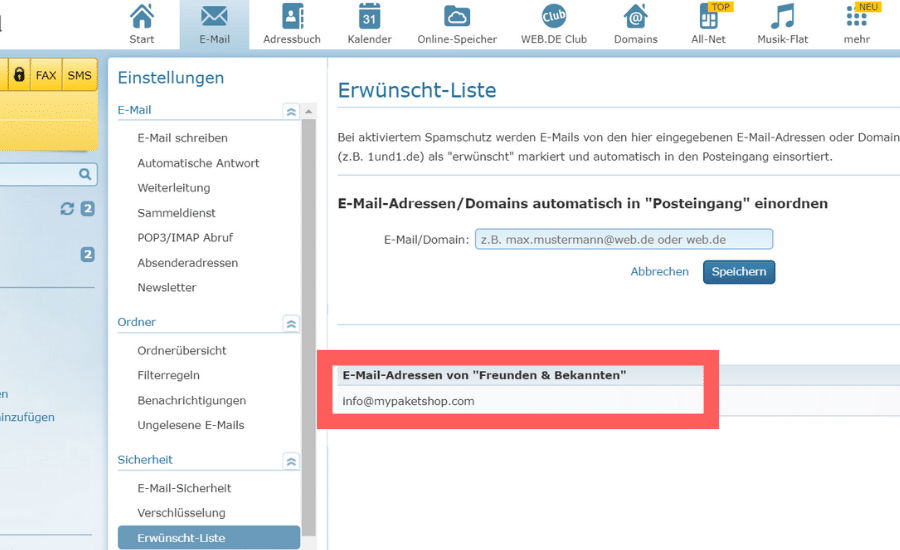This screenshot has height=550, width=900.
Task: Open Online-Speicher cloud icon
Action: pyautogui.click(x=457, y=17)
